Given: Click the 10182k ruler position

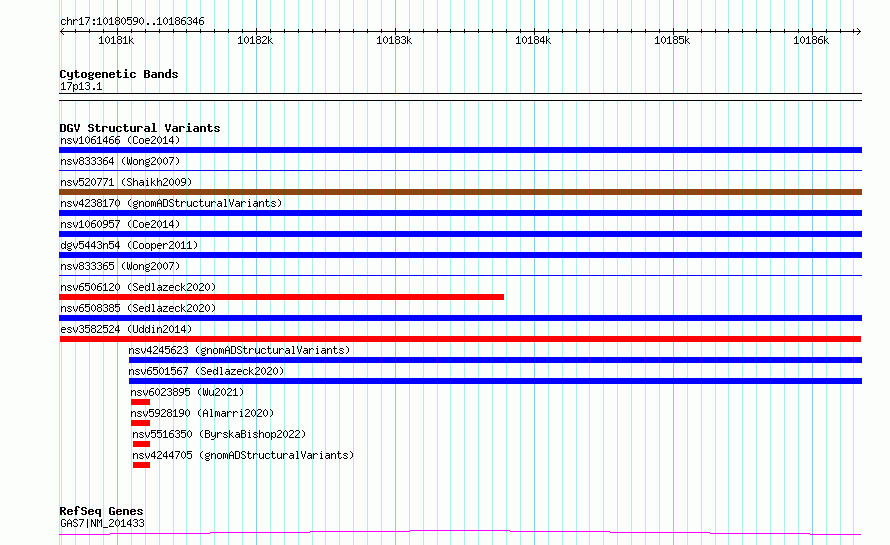Looking at the screenshot, I should click(x=255, y=40).
